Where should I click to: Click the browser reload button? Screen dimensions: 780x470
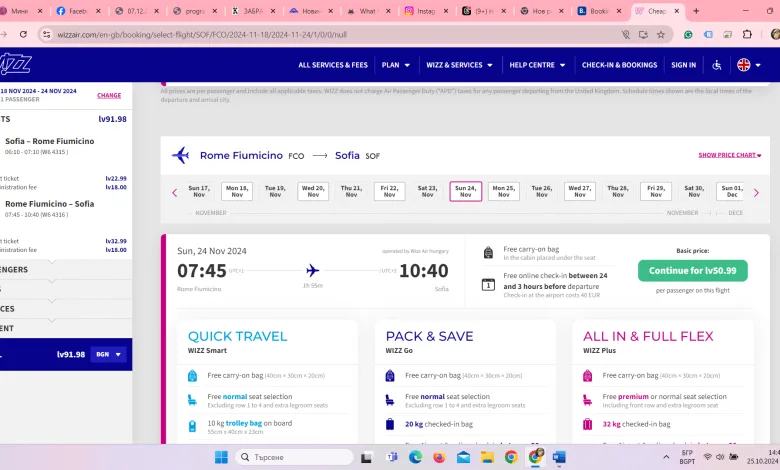23,34
